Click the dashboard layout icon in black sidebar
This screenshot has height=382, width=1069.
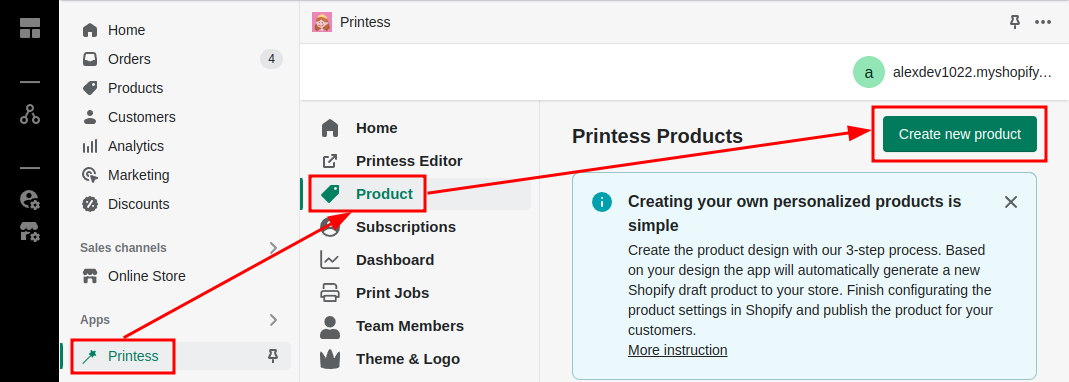[30, 28]
